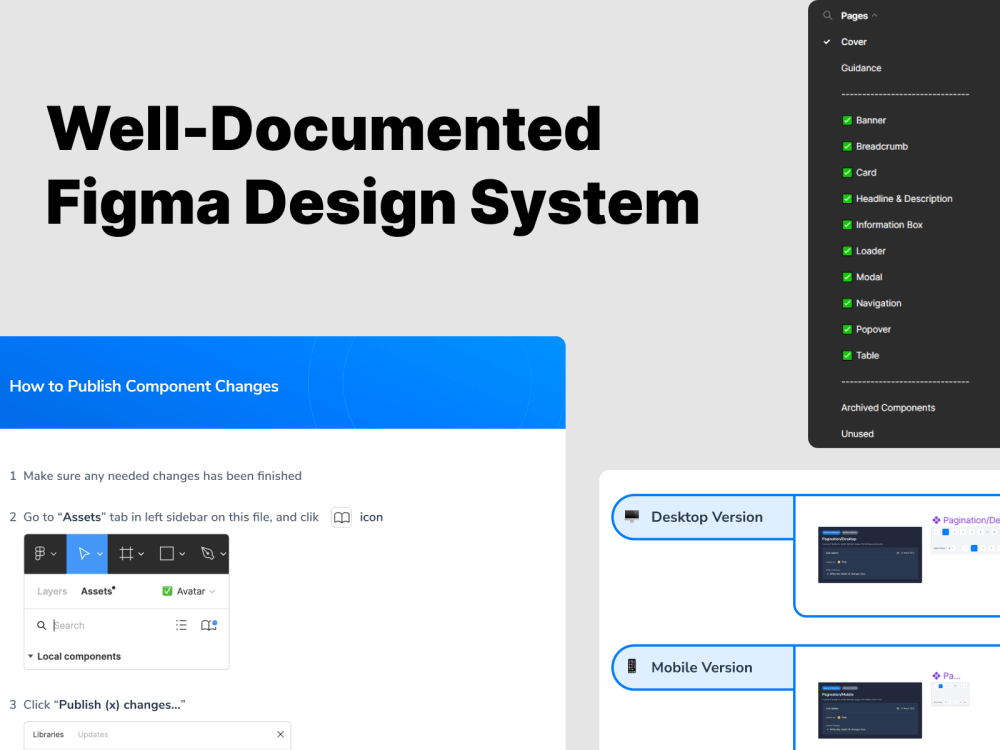
Task: Open the Figma menu dropdown chevron
Action: click(54, 554)
